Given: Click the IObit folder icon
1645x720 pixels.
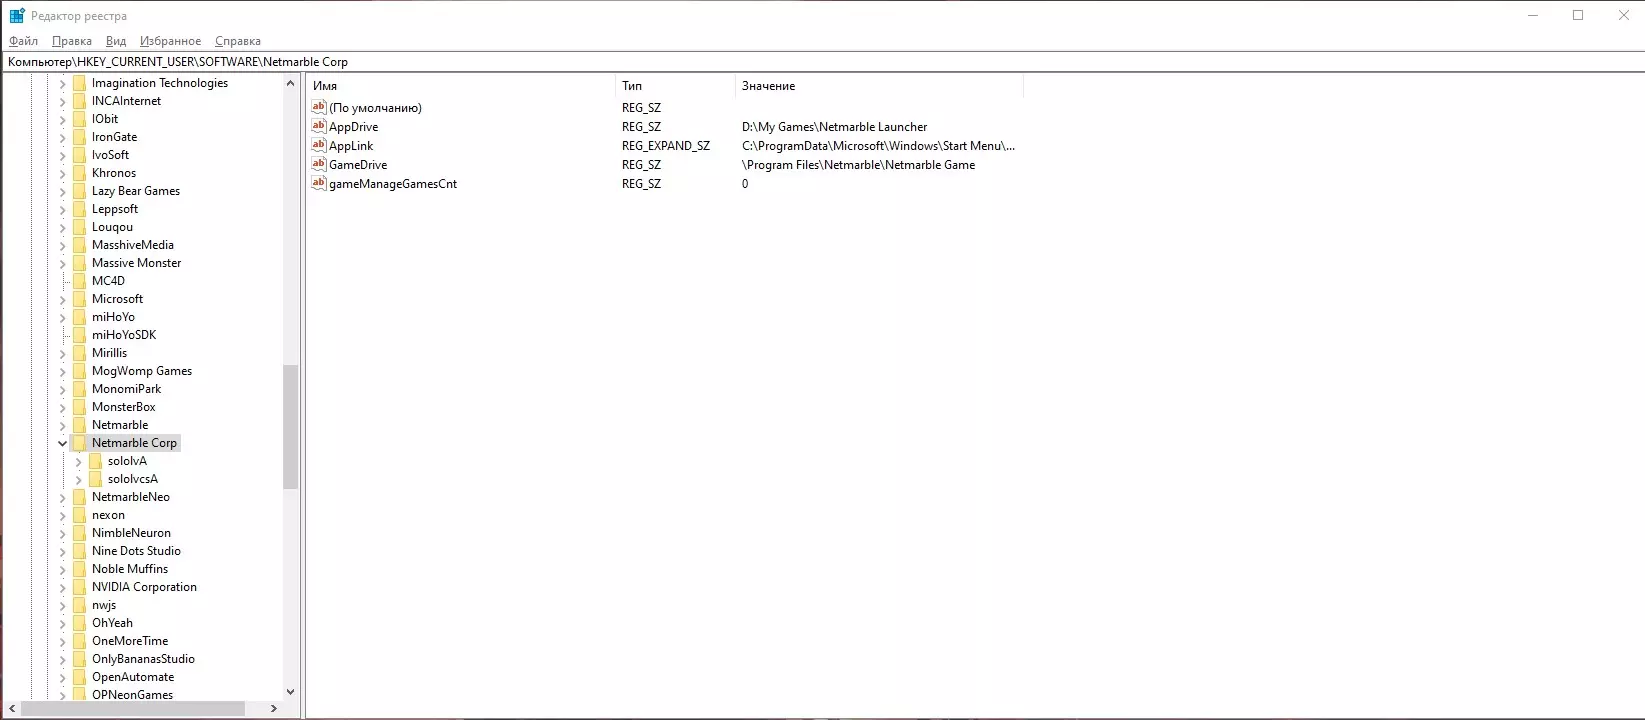Looking at the screenshot, I should click(x=79, y=119).
